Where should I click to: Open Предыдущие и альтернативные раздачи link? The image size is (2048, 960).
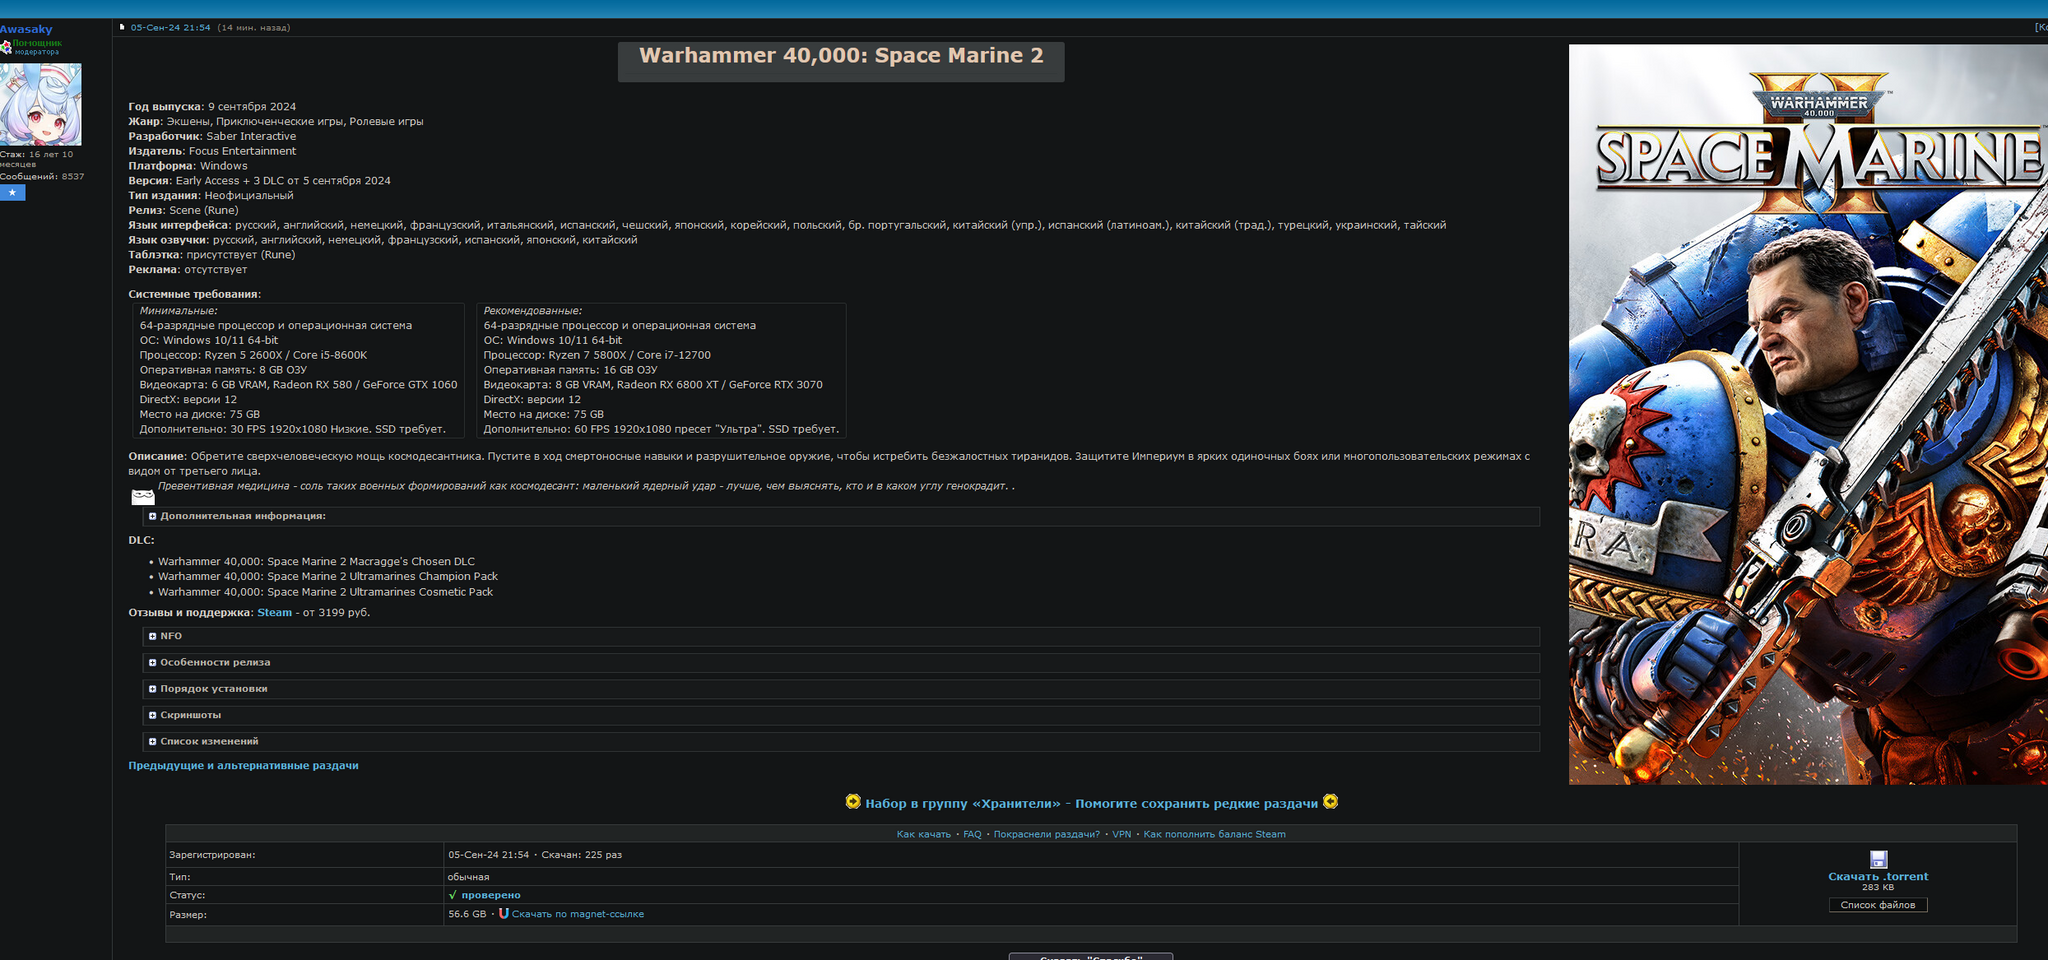coord(243,766)
